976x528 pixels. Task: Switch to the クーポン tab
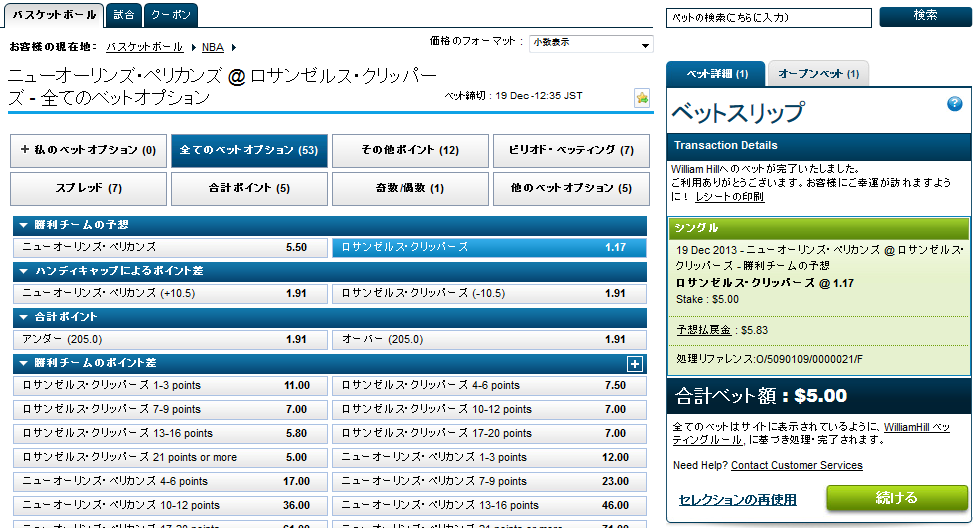tap(170, 15)
